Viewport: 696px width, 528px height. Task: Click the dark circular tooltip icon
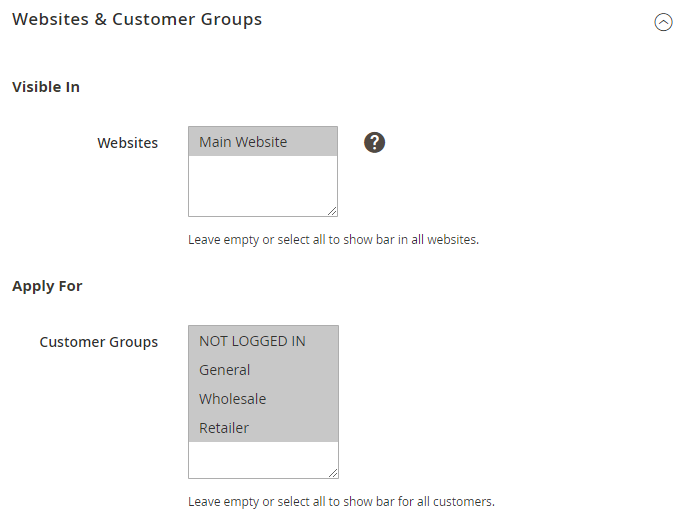(x=374, y=142)
